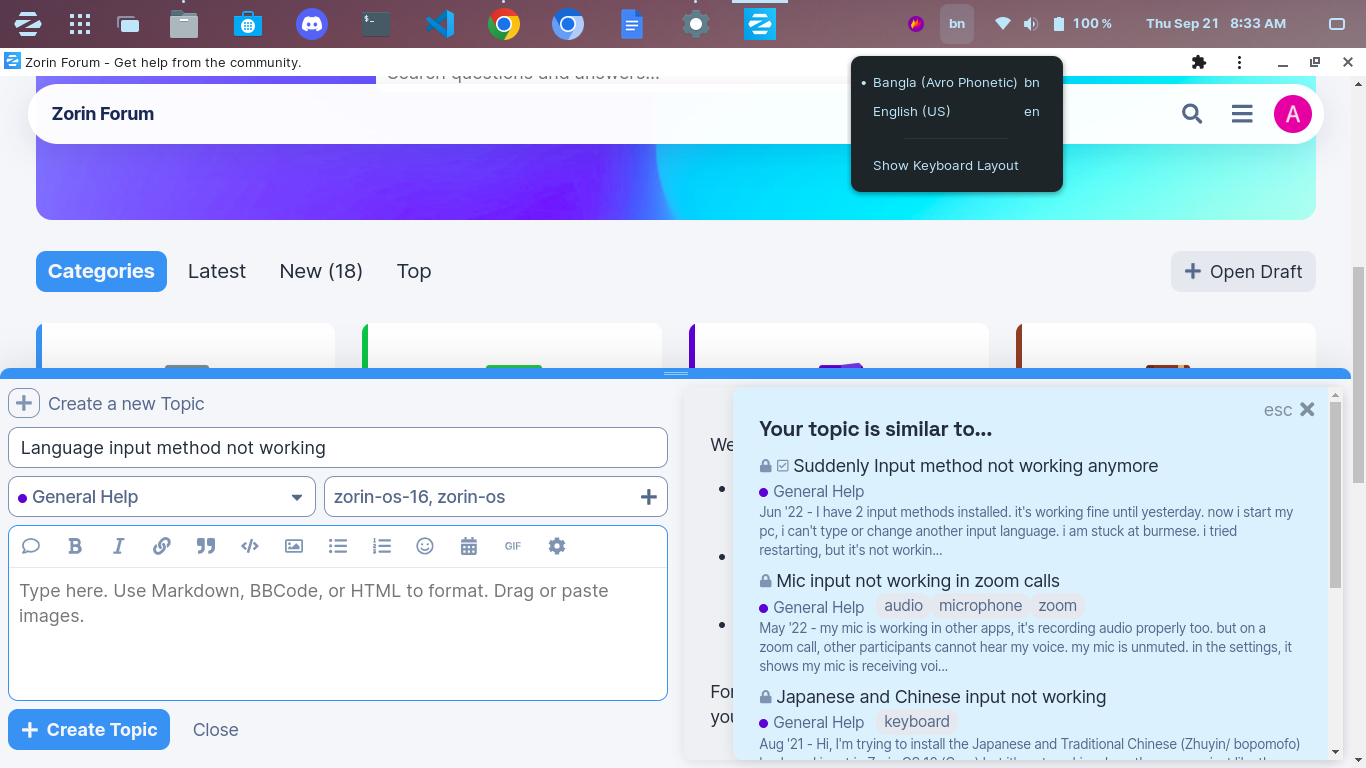Open Settings gear in top panel
1366x768 pixels.
point(696,24)
